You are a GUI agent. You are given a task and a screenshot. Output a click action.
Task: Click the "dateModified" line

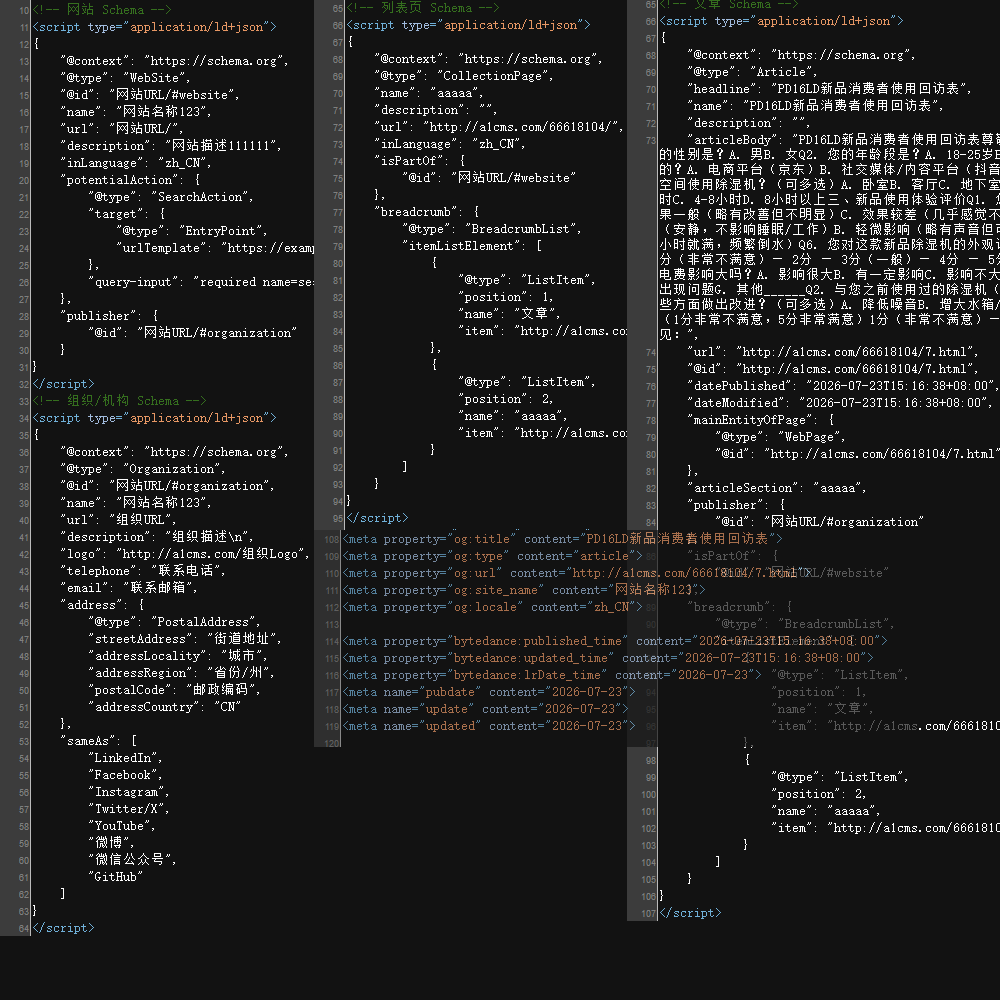840,403
